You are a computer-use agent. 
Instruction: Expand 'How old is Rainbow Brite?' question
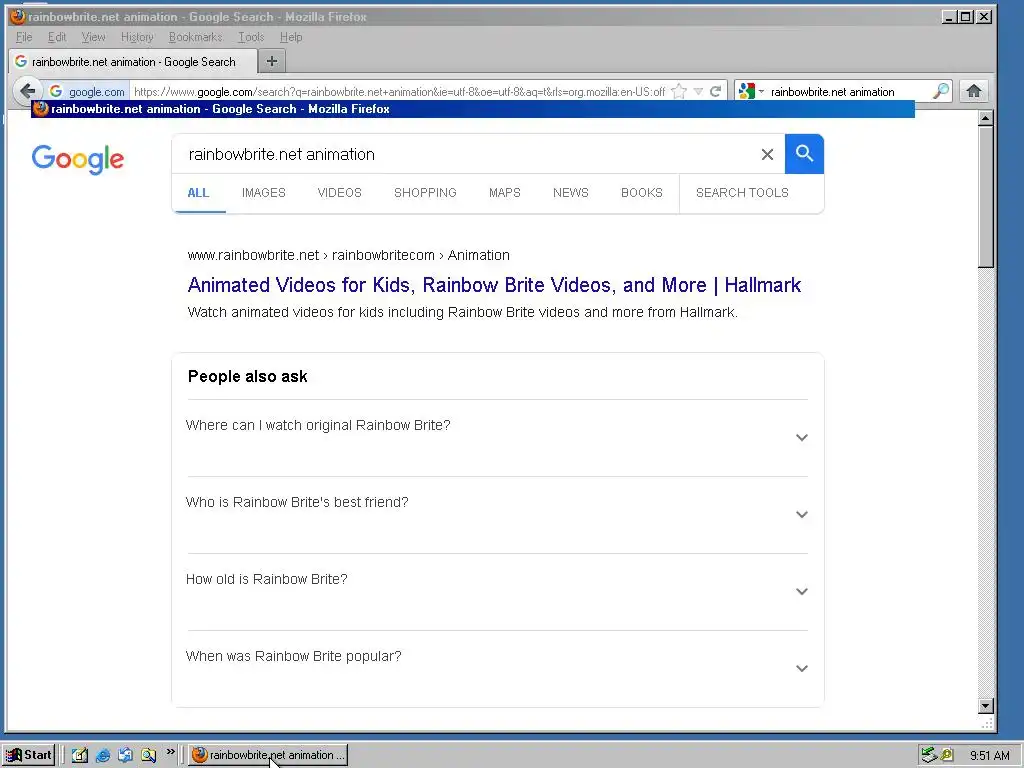[x=497, y=592]
